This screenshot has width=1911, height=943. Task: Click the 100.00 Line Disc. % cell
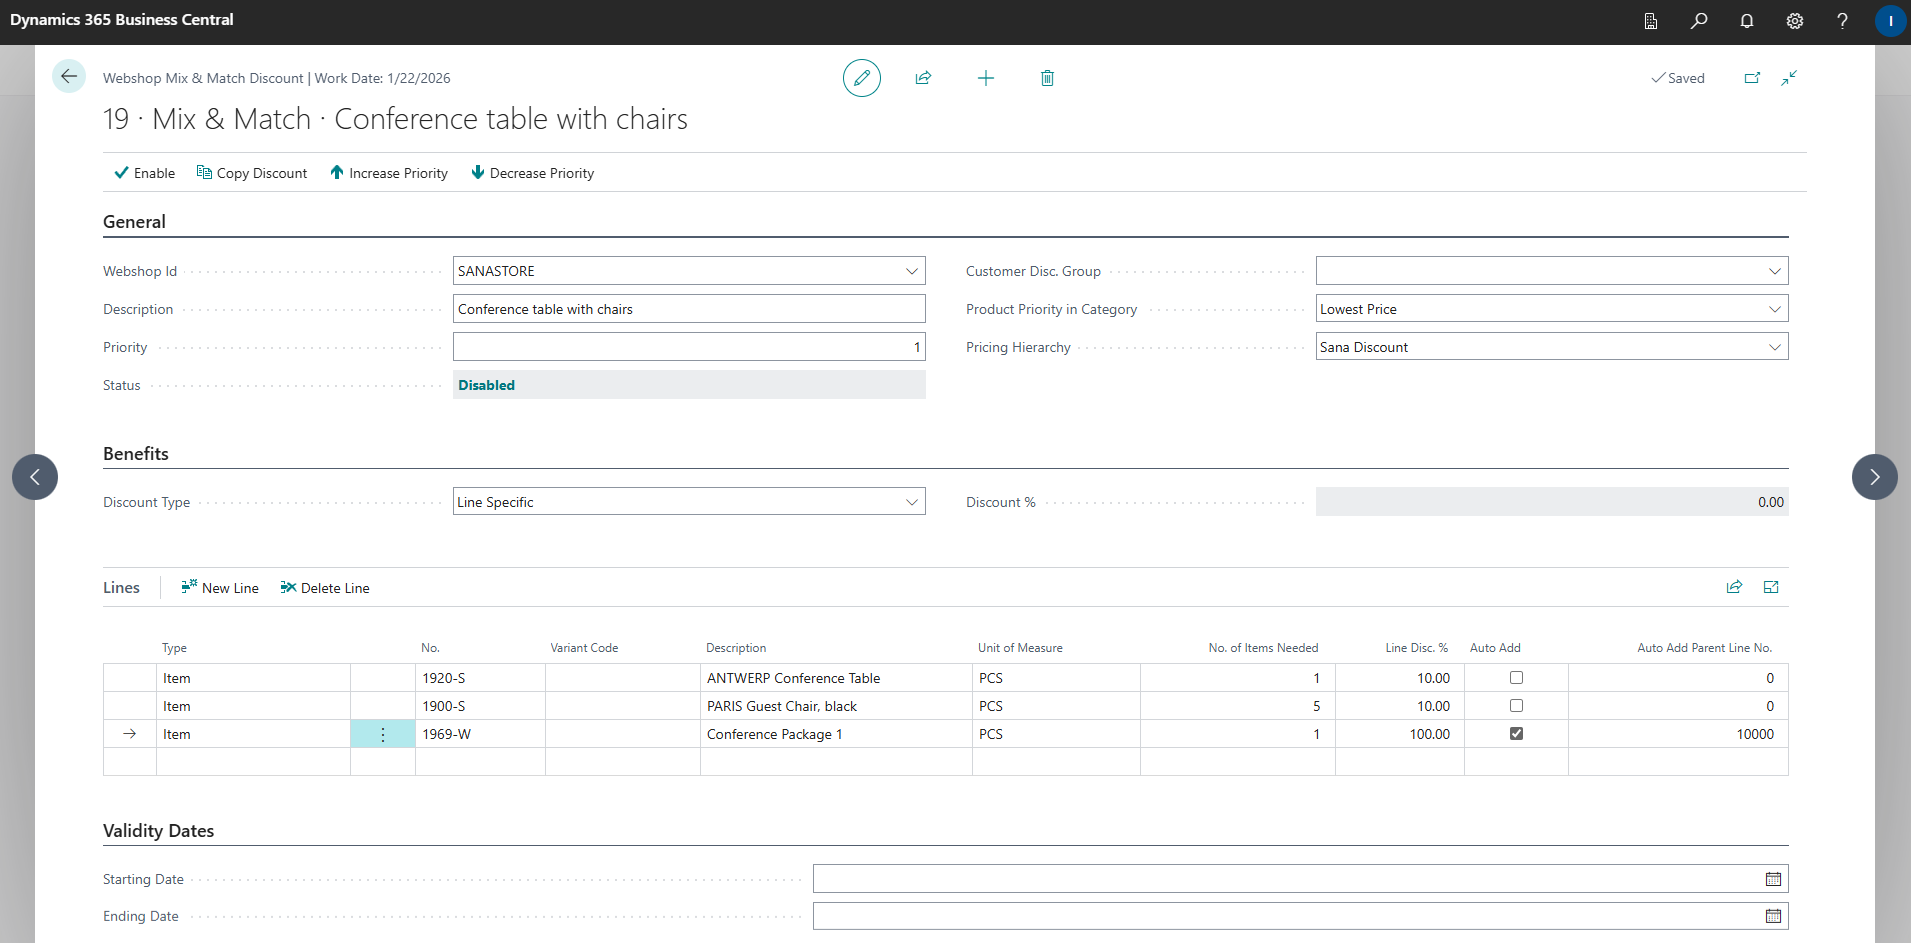click(x=1399, y=734)
